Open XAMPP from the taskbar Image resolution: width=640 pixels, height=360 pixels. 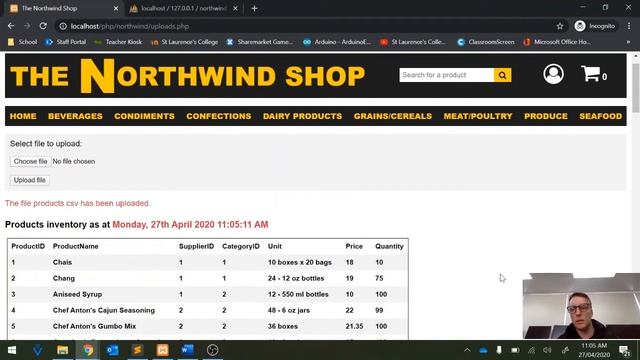click(162, 350)
